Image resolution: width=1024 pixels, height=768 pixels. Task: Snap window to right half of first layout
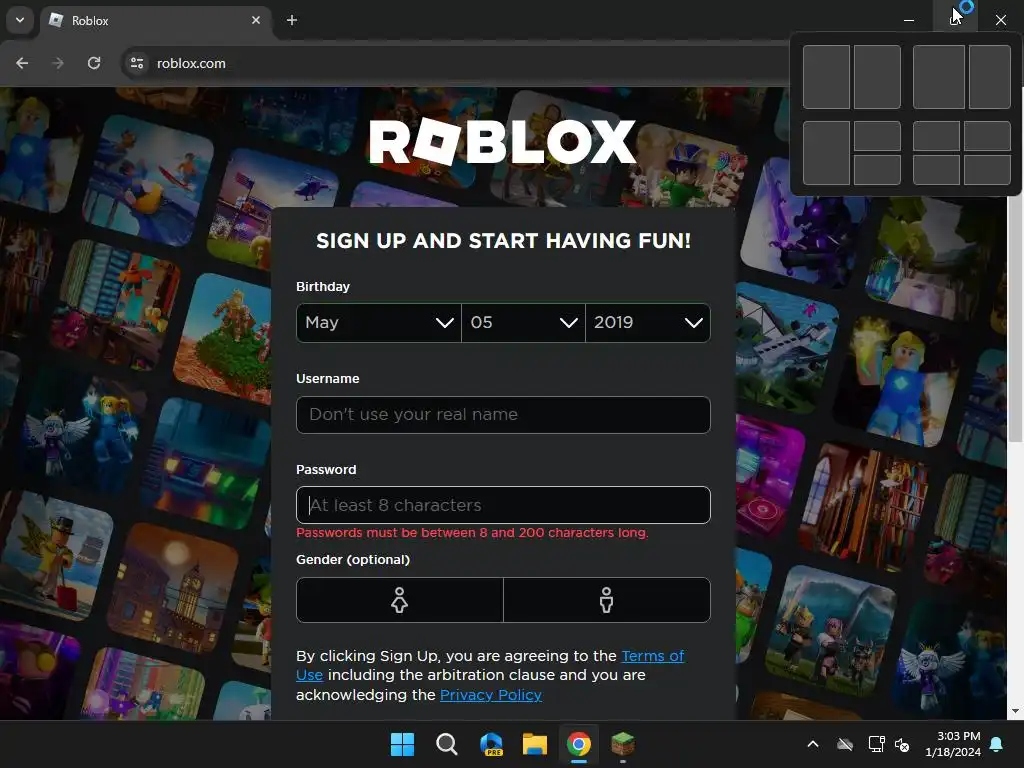[x=877, y=77]
